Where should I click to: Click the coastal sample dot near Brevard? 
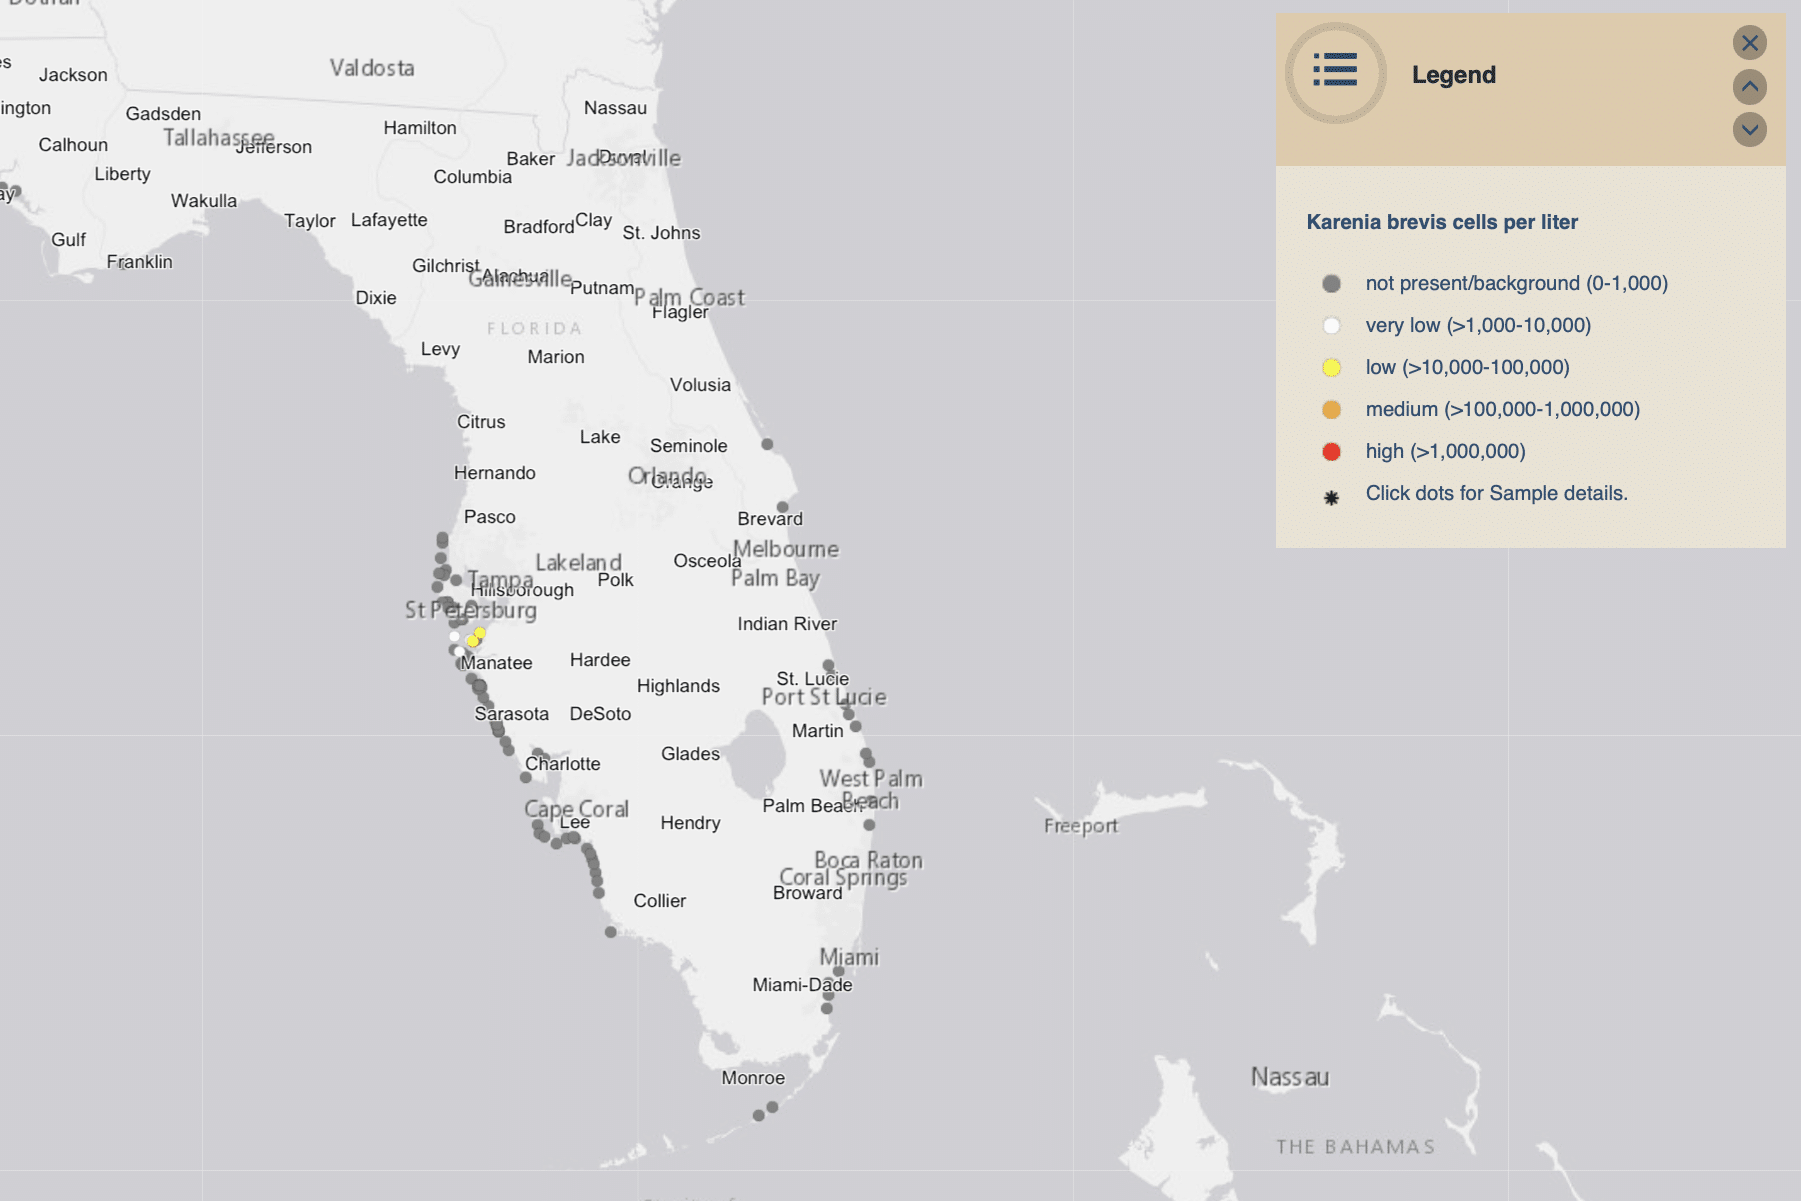coord(783,506)
